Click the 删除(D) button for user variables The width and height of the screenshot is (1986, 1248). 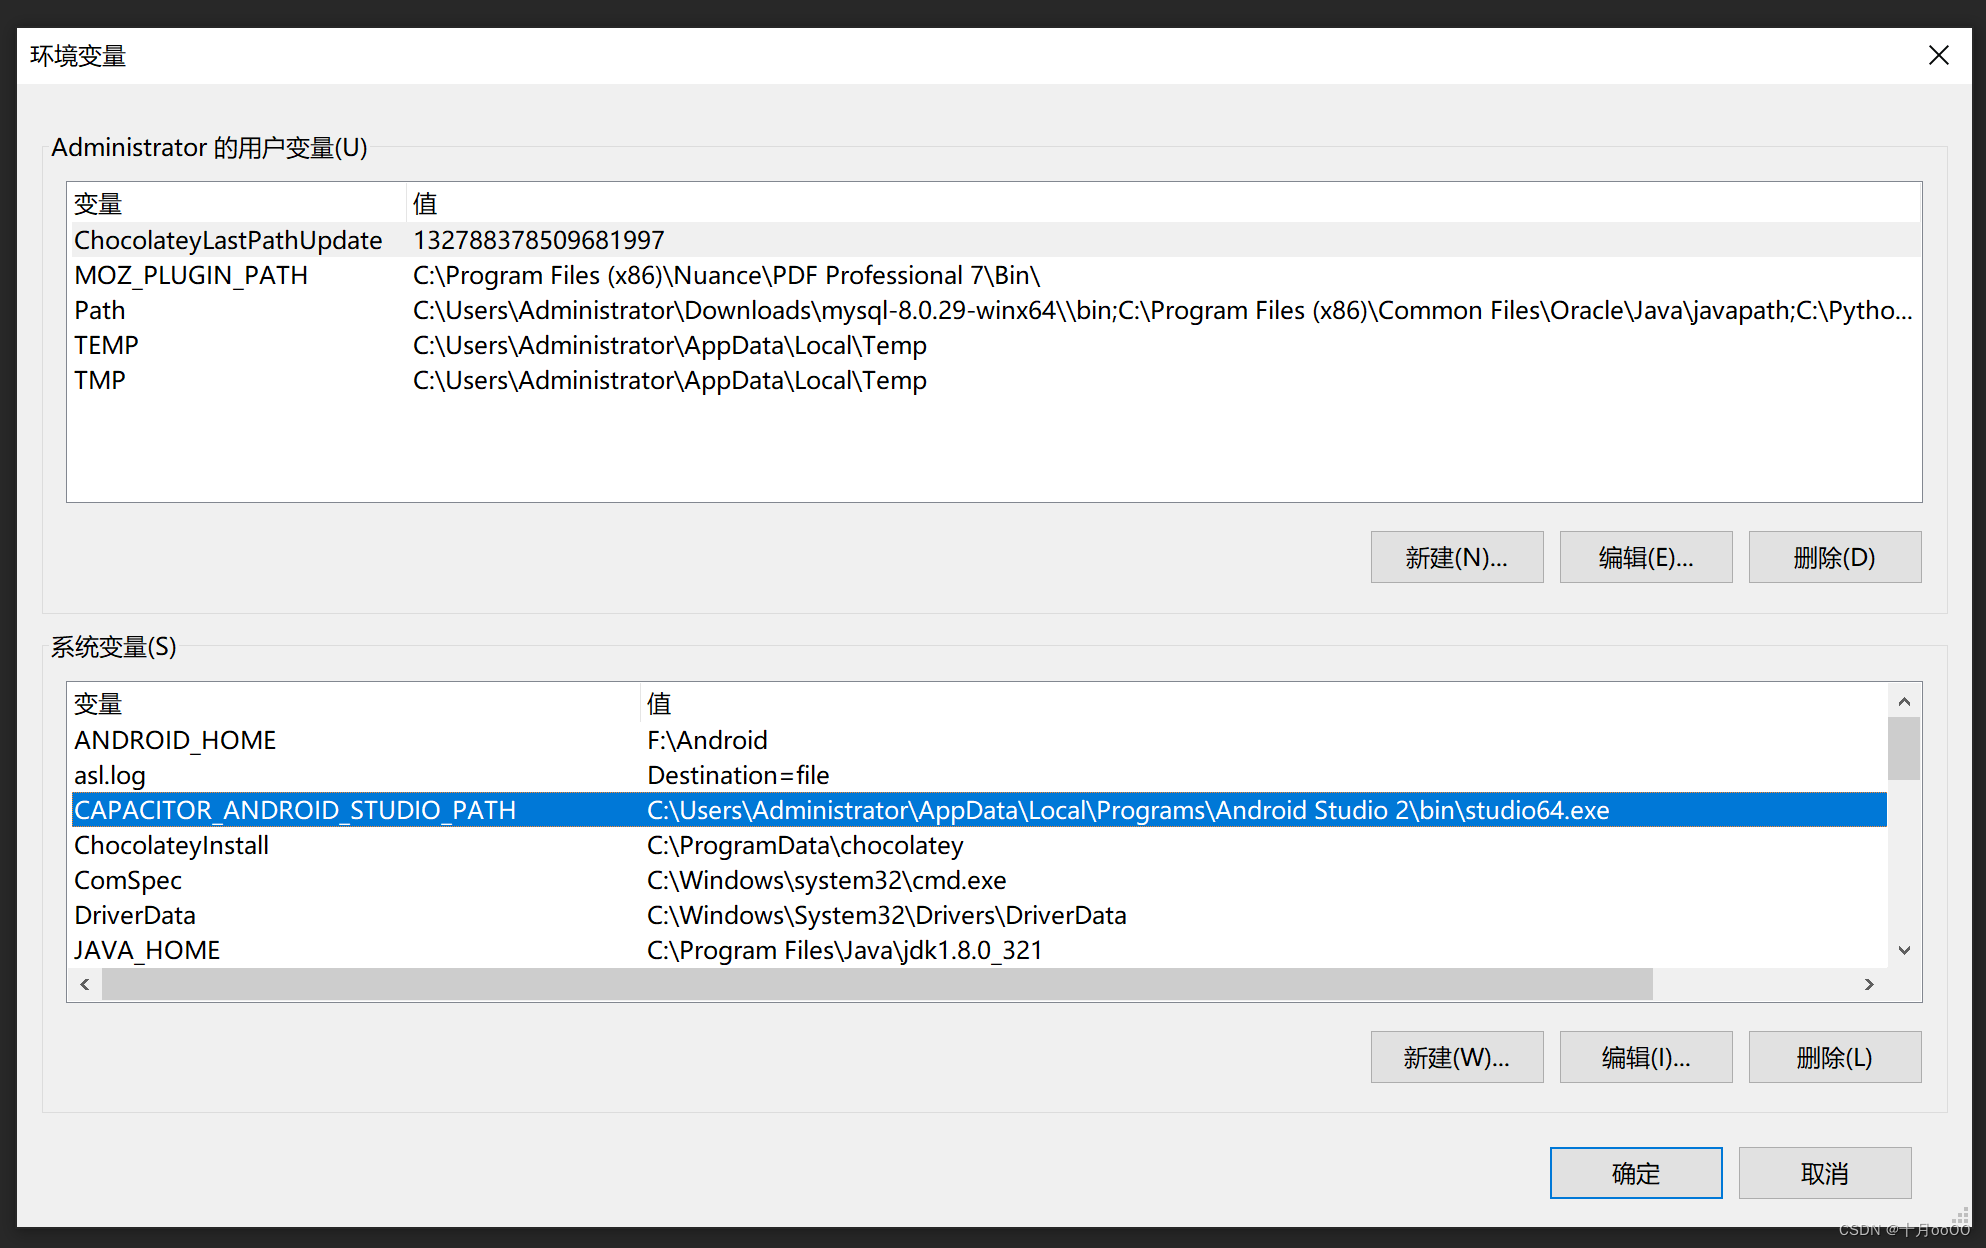click(x=1834, y=557)
